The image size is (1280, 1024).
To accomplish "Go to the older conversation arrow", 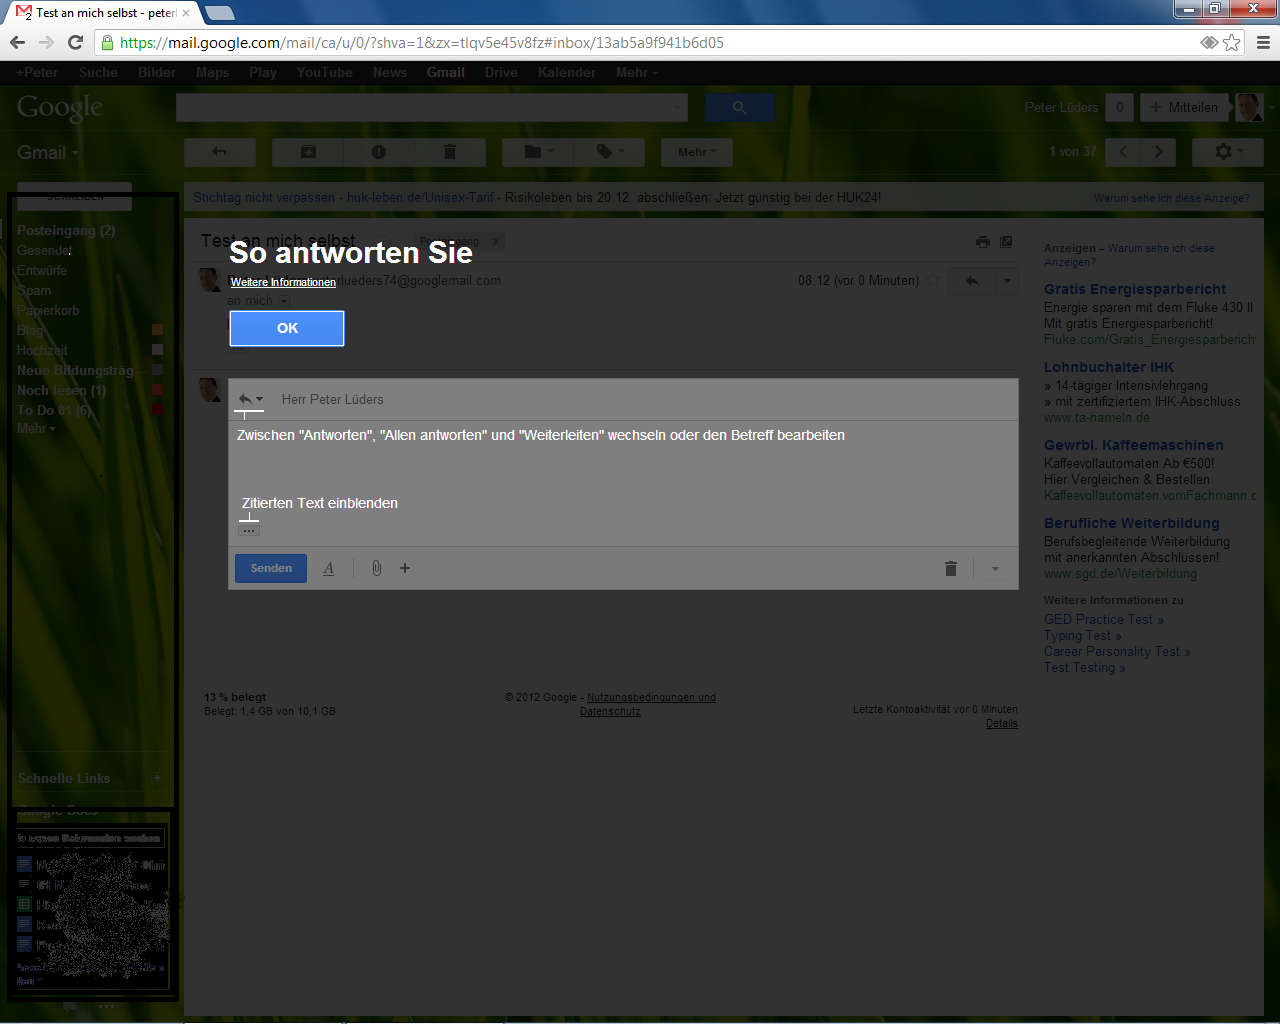I will coord(1159,152).
